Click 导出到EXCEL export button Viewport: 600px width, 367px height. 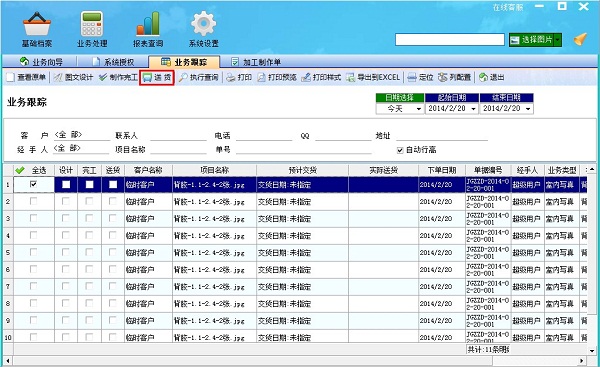coord(373,77)
